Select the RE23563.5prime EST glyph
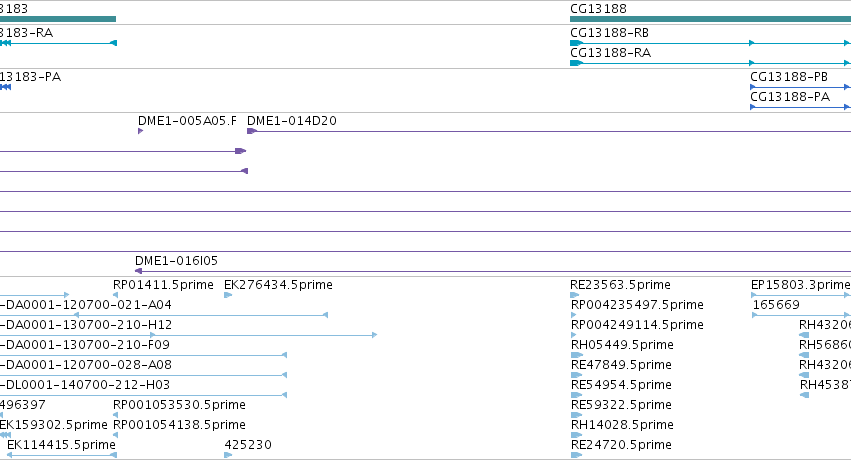Image resolution: width=851 pixels, height=460 pixels. (x=575, y=295)
